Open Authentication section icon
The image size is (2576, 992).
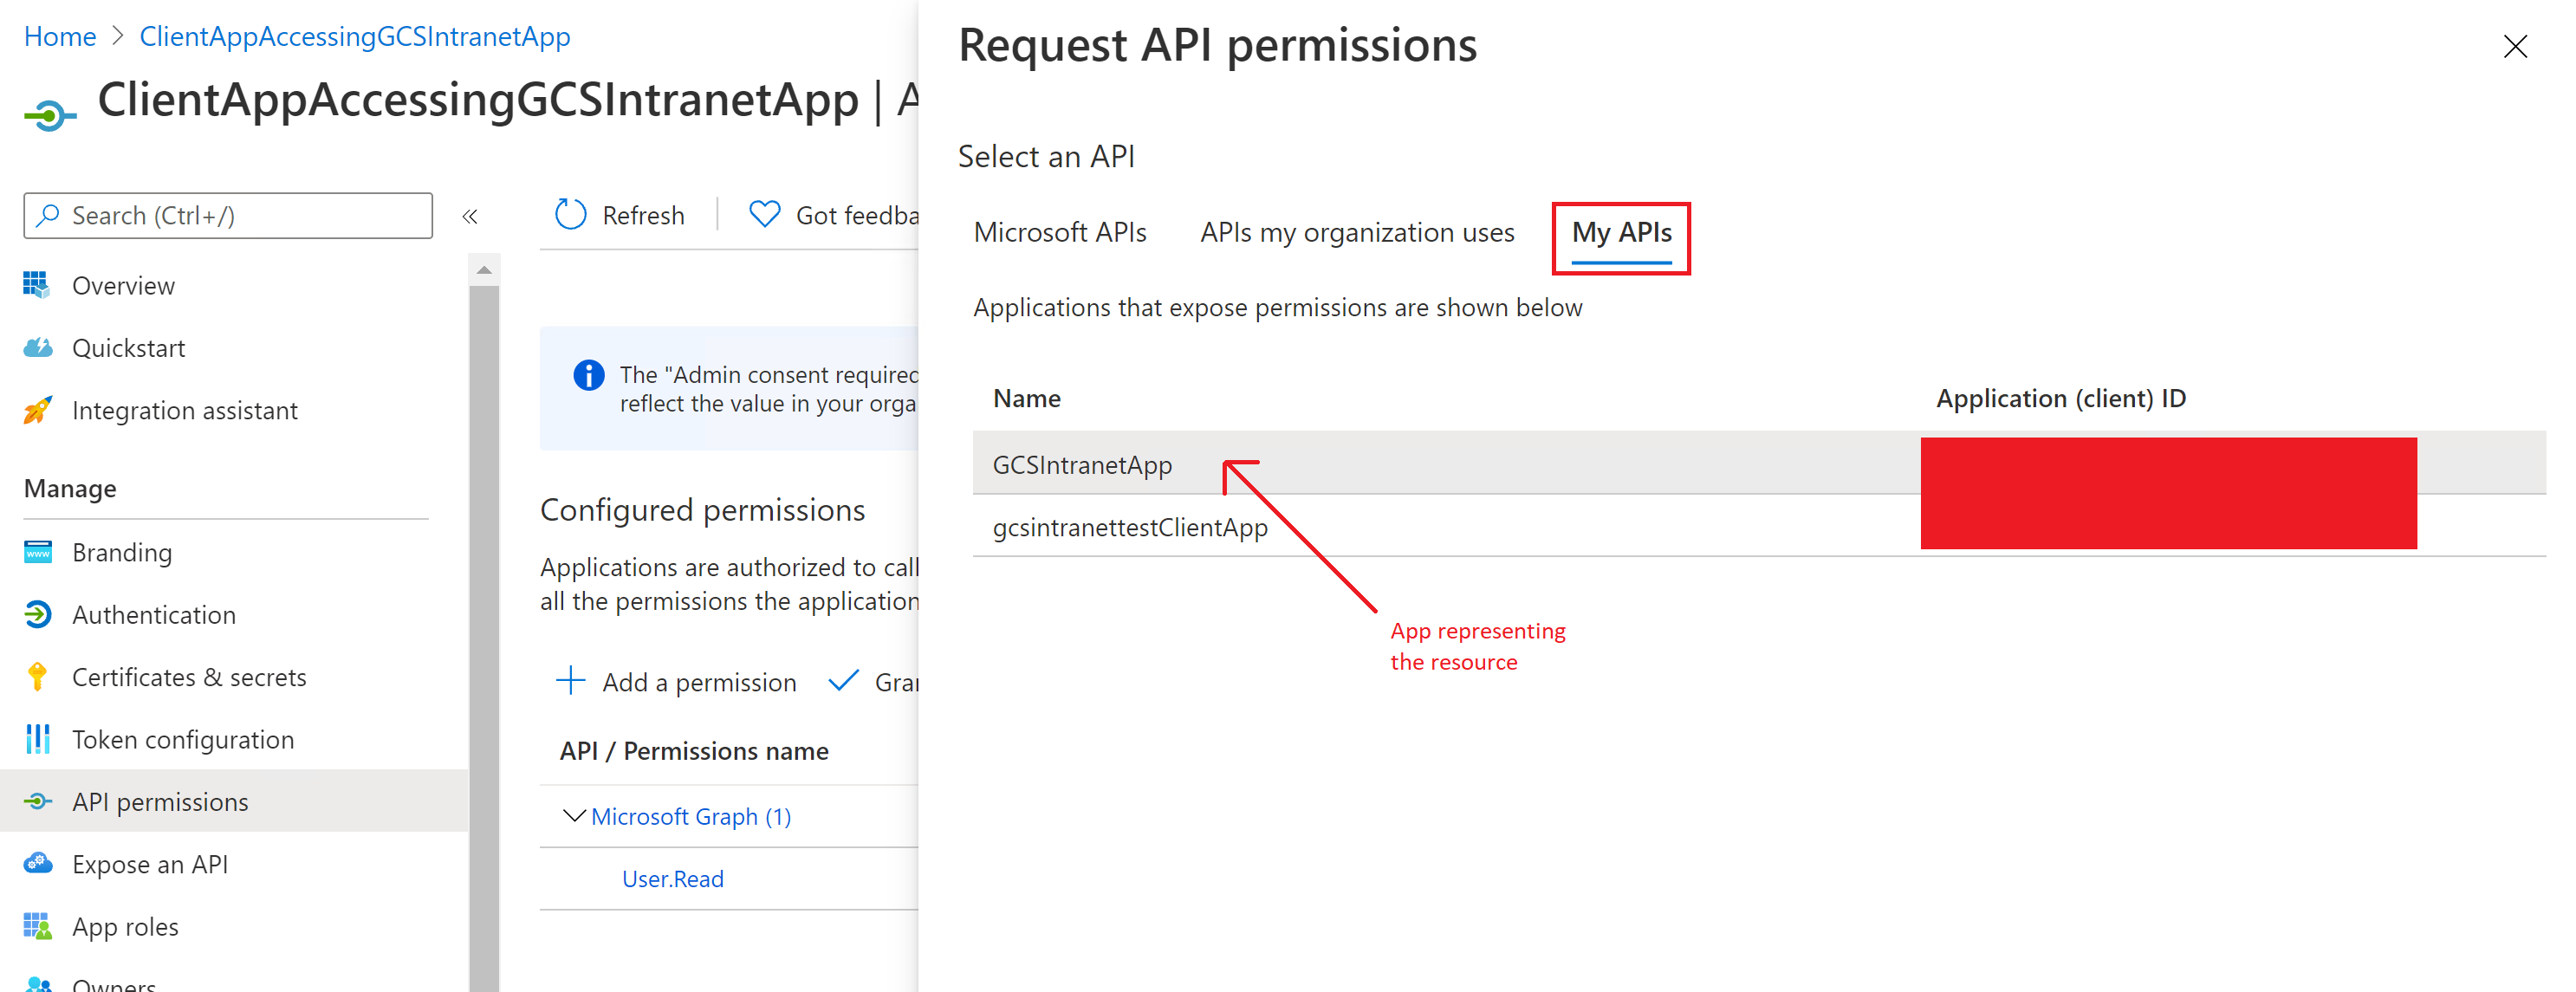tap(37, 614)
